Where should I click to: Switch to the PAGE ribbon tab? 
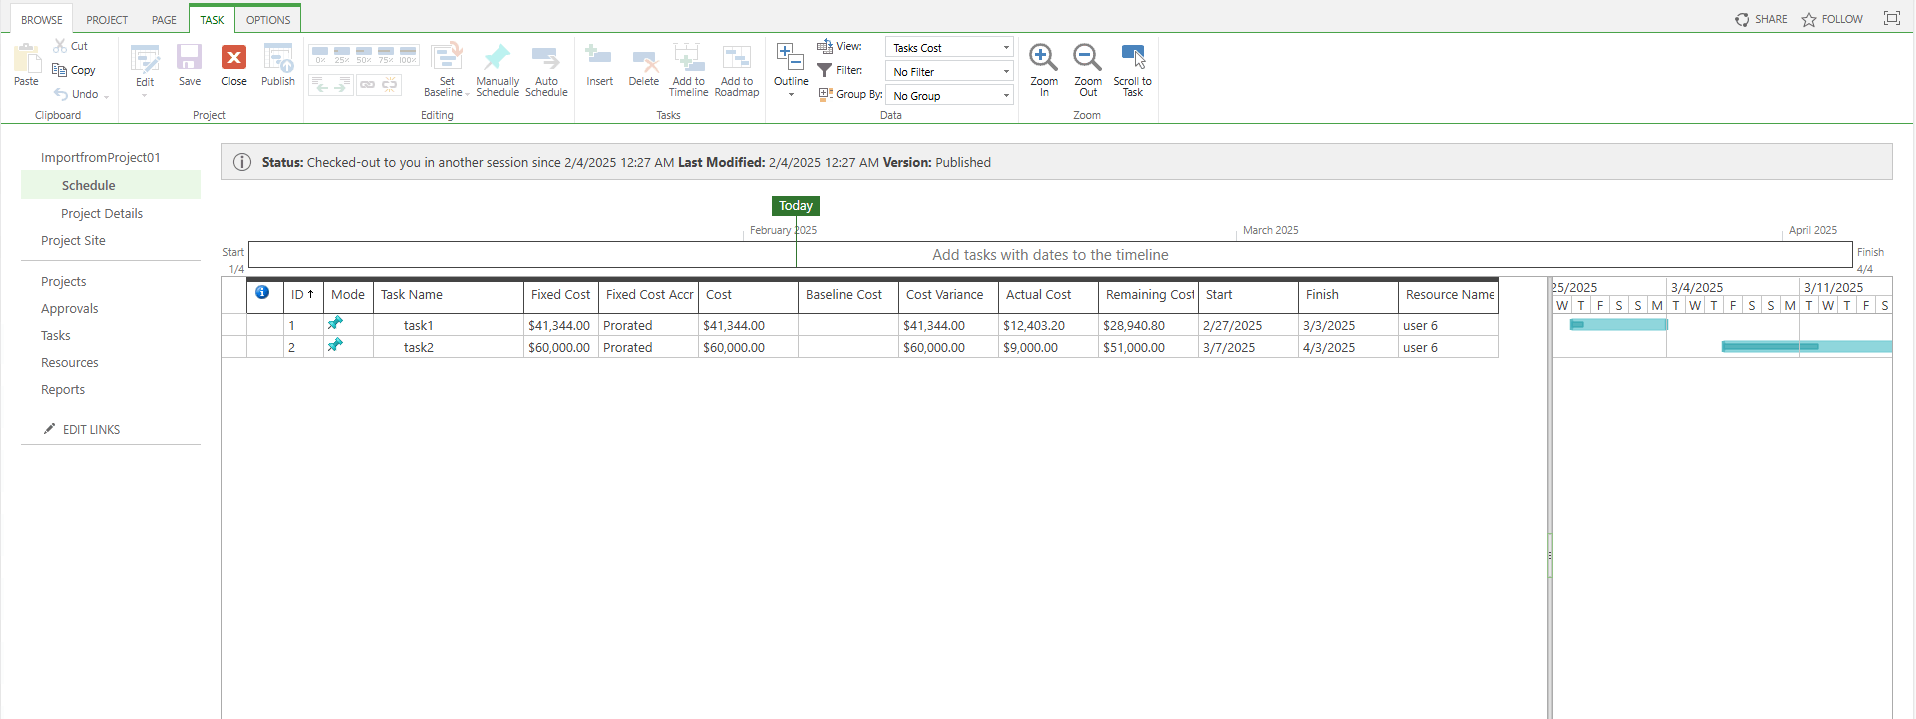click(x=164, y=20)
